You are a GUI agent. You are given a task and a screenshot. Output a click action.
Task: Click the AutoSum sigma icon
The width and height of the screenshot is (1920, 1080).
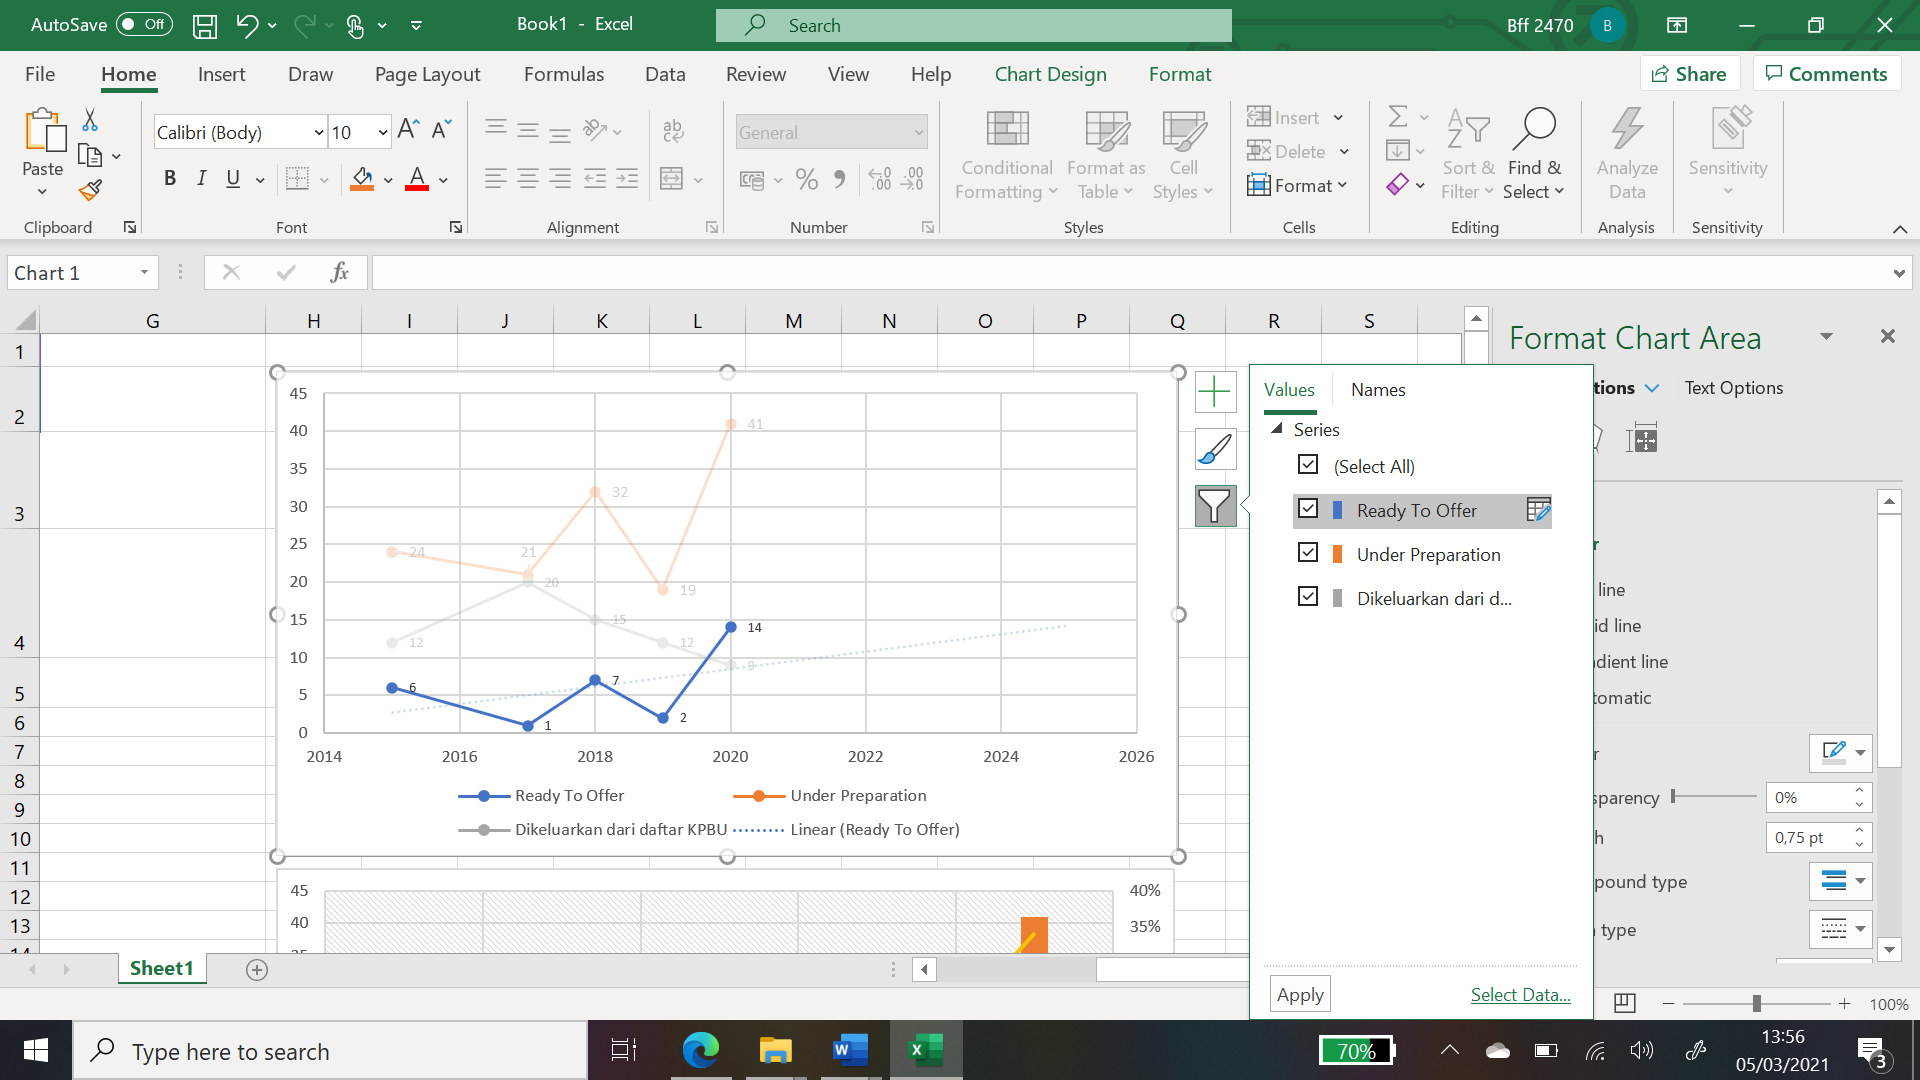click(x=1398, y=117)
